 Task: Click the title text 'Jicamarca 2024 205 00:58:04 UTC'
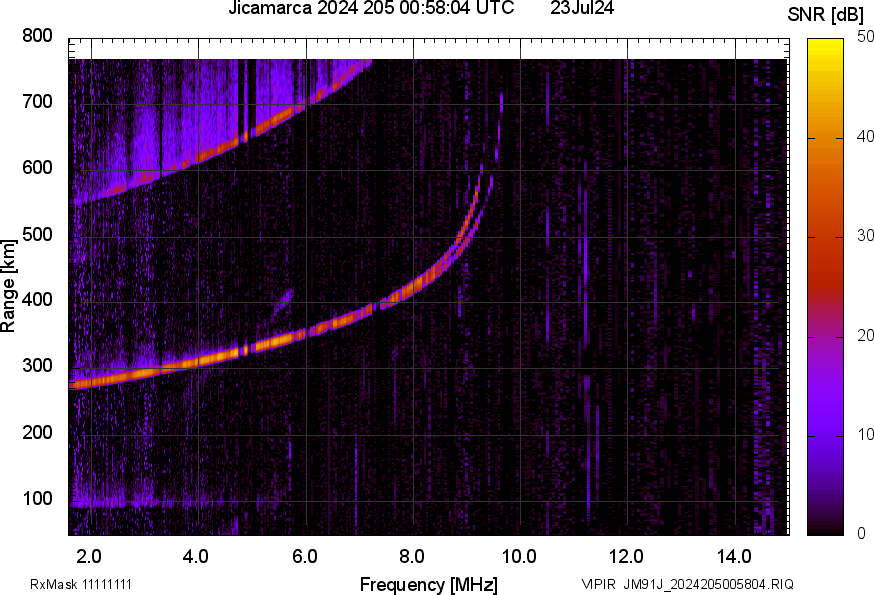tap(371, 8)
